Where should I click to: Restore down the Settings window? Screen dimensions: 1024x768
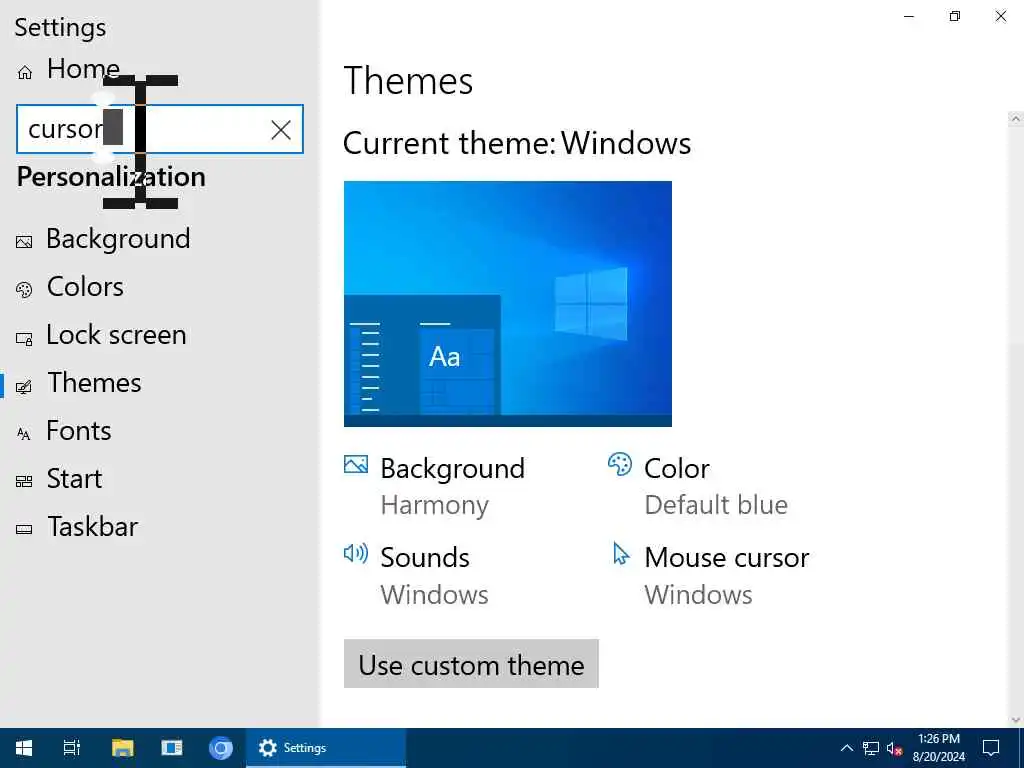(955, 16)
